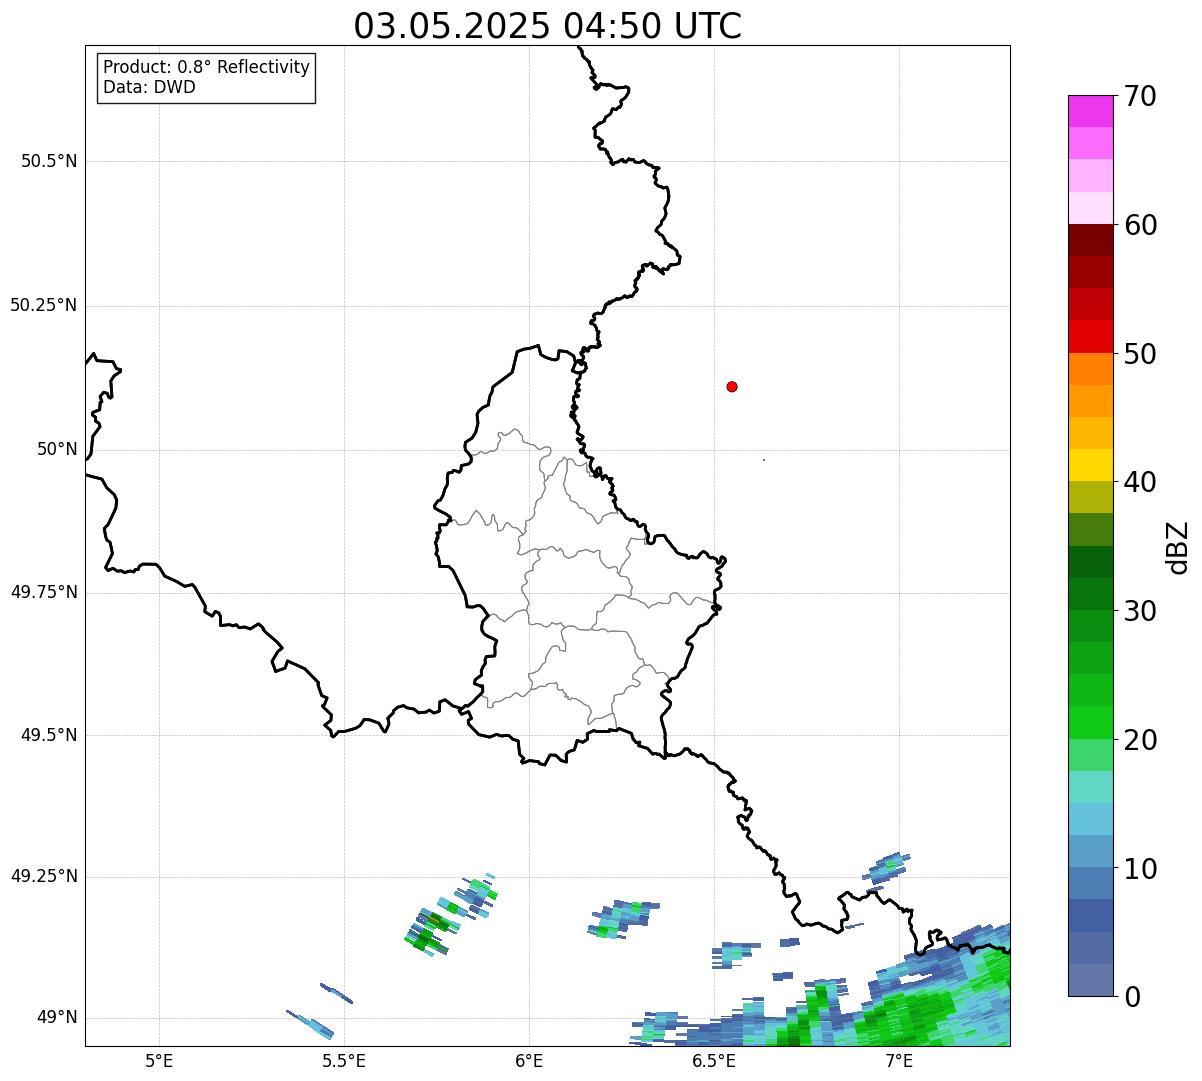Screen dimensions: 1202x1081
Task: Click the 50.5°N latitude label
Action: point(49,161)
